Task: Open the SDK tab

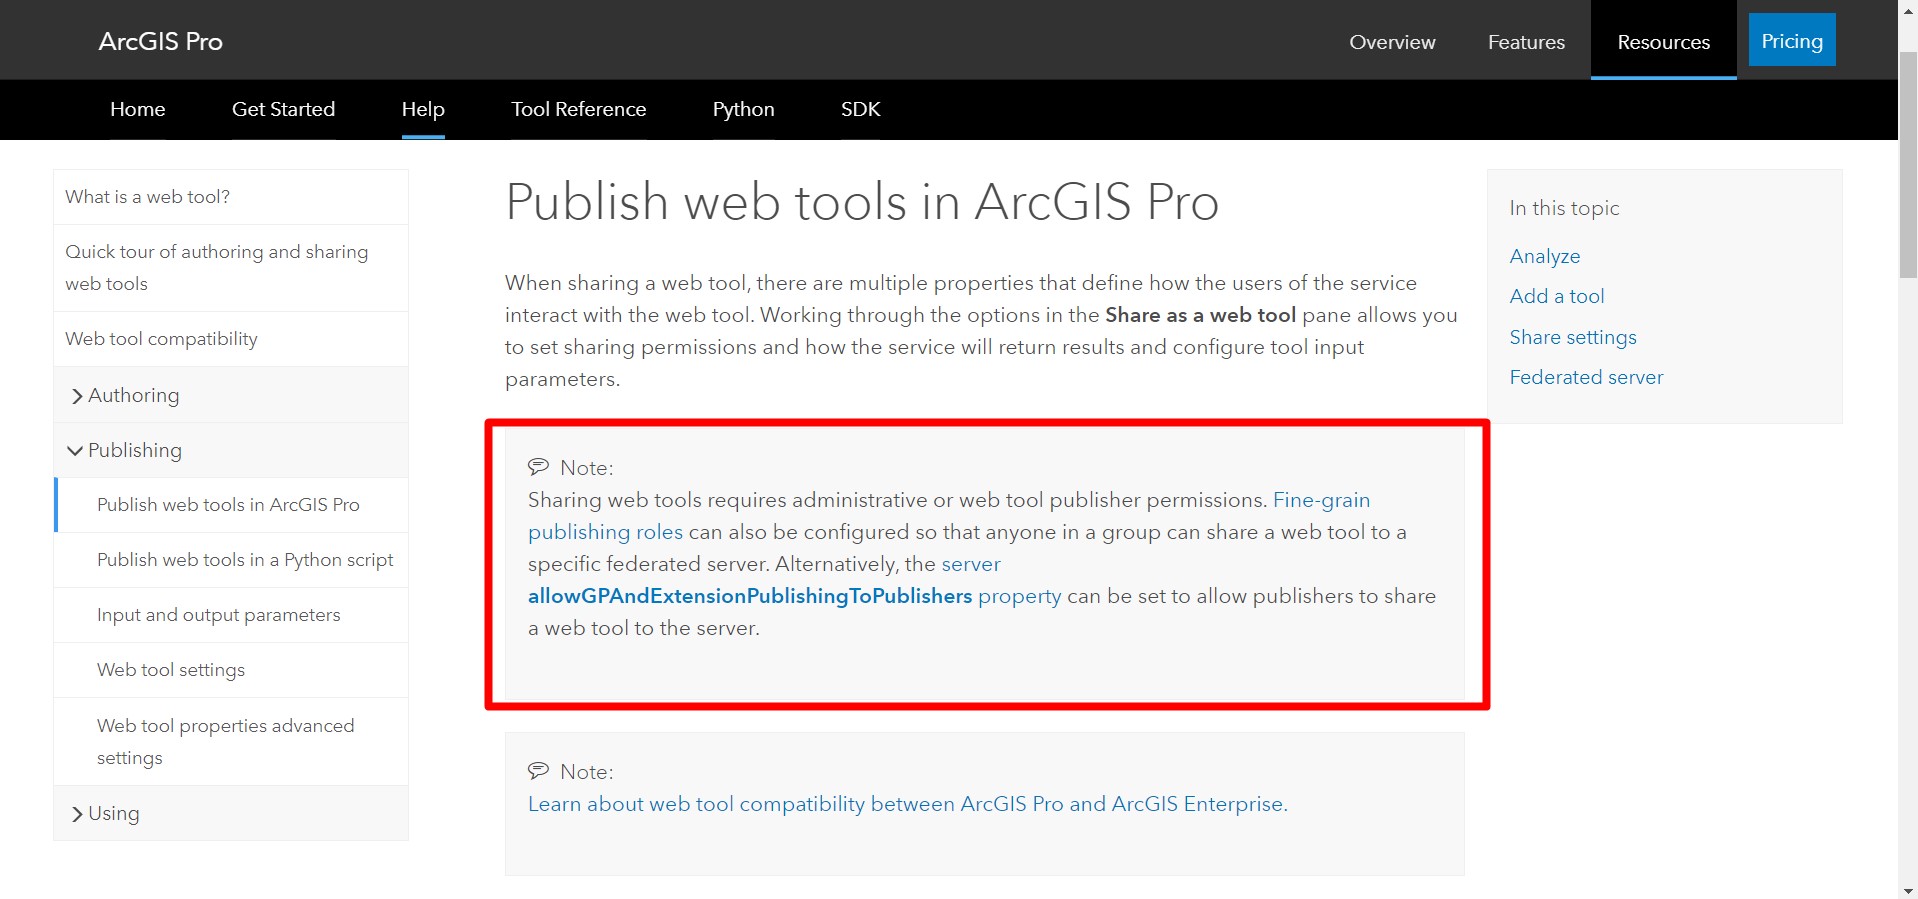Action: coord(860,109)
